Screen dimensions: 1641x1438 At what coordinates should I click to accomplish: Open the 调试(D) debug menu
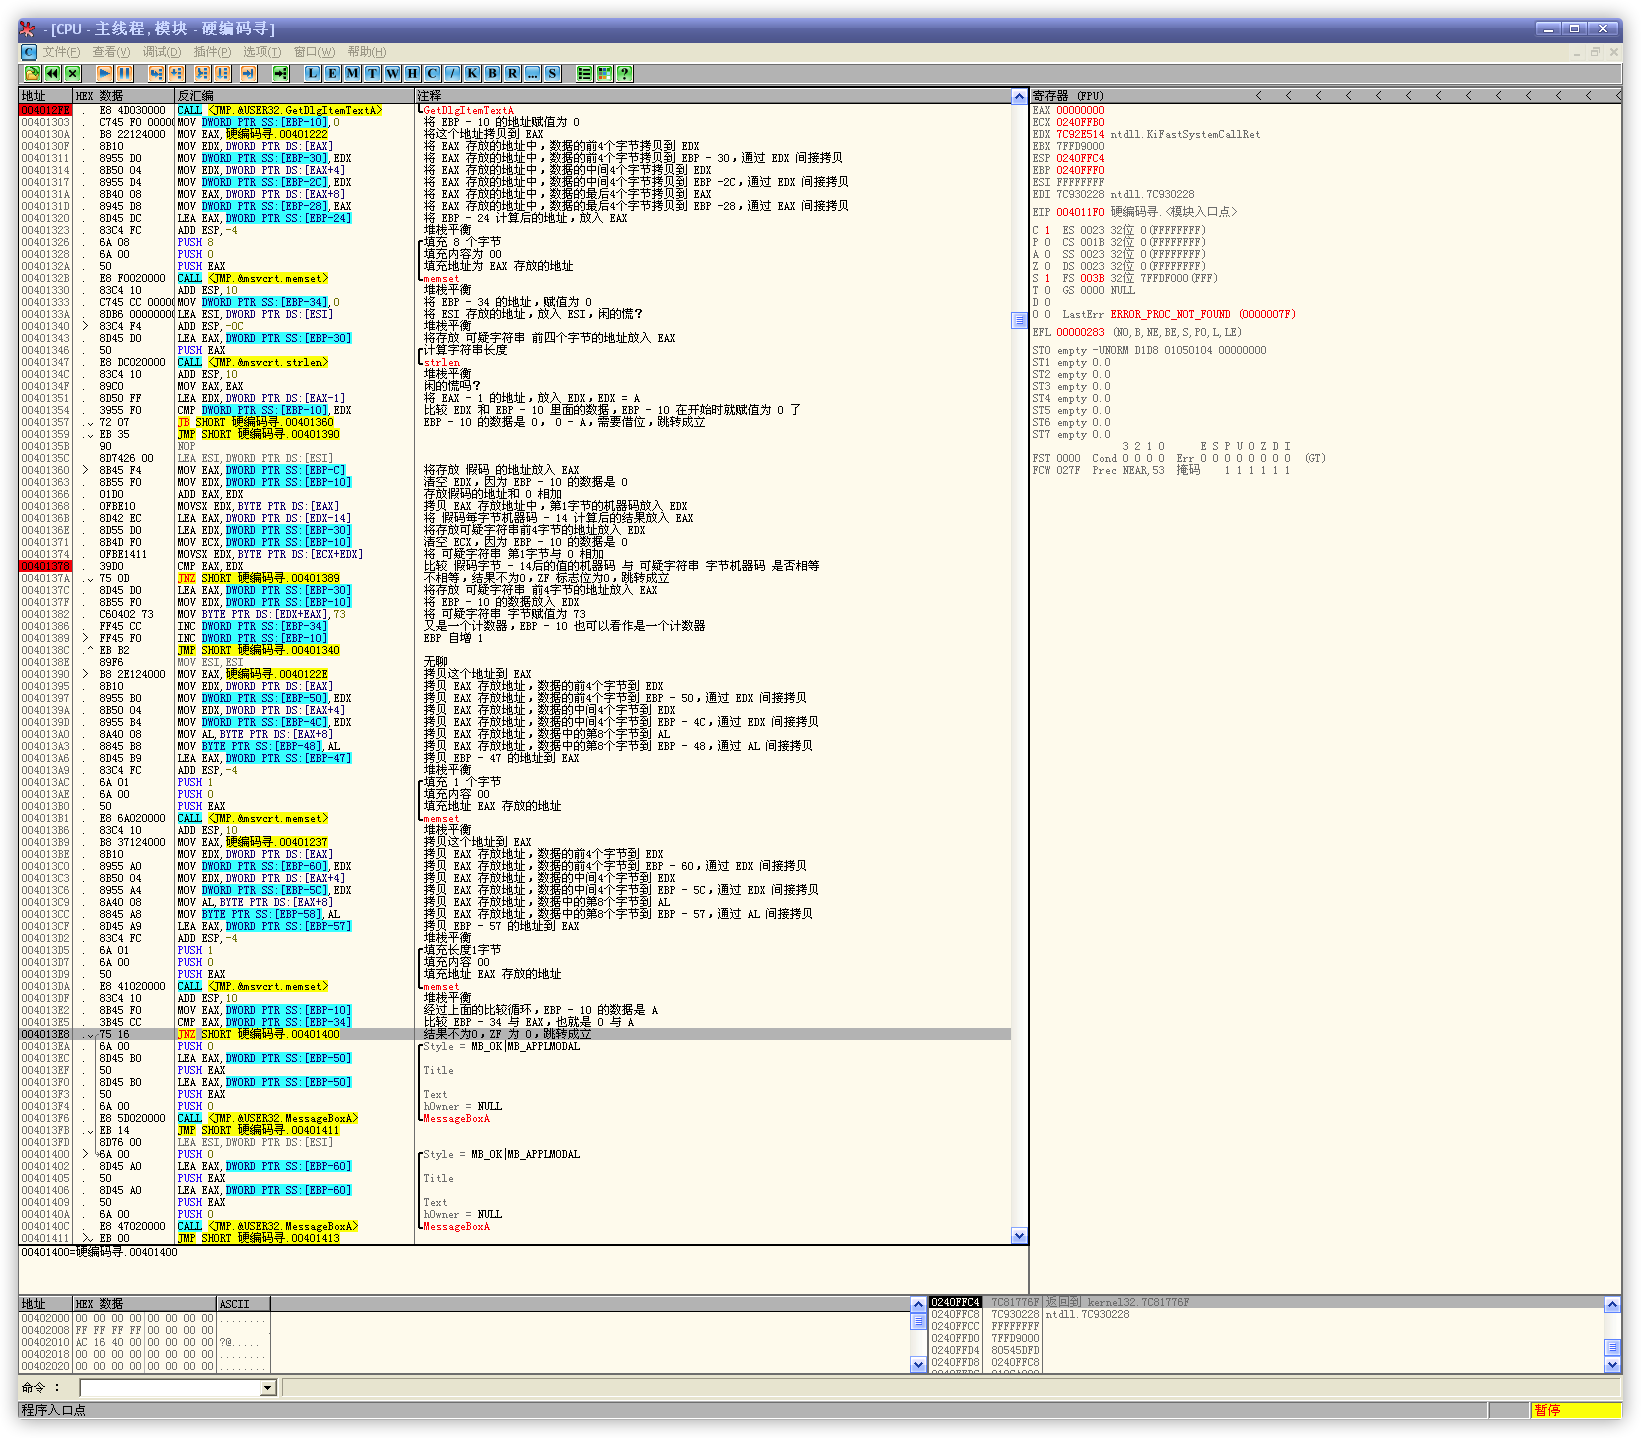click(x=161, y=52)
